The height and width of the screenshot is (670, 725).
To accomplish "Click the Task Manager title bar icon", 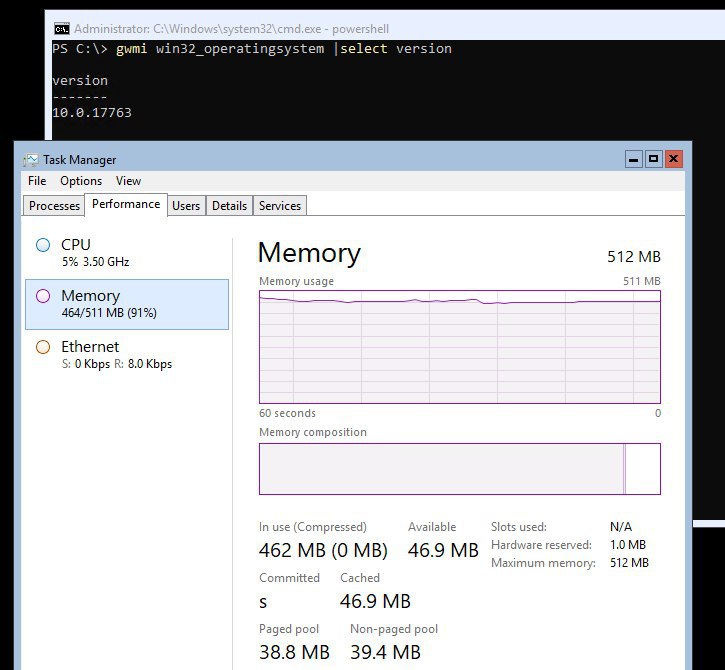I will (x=31, y=160).
